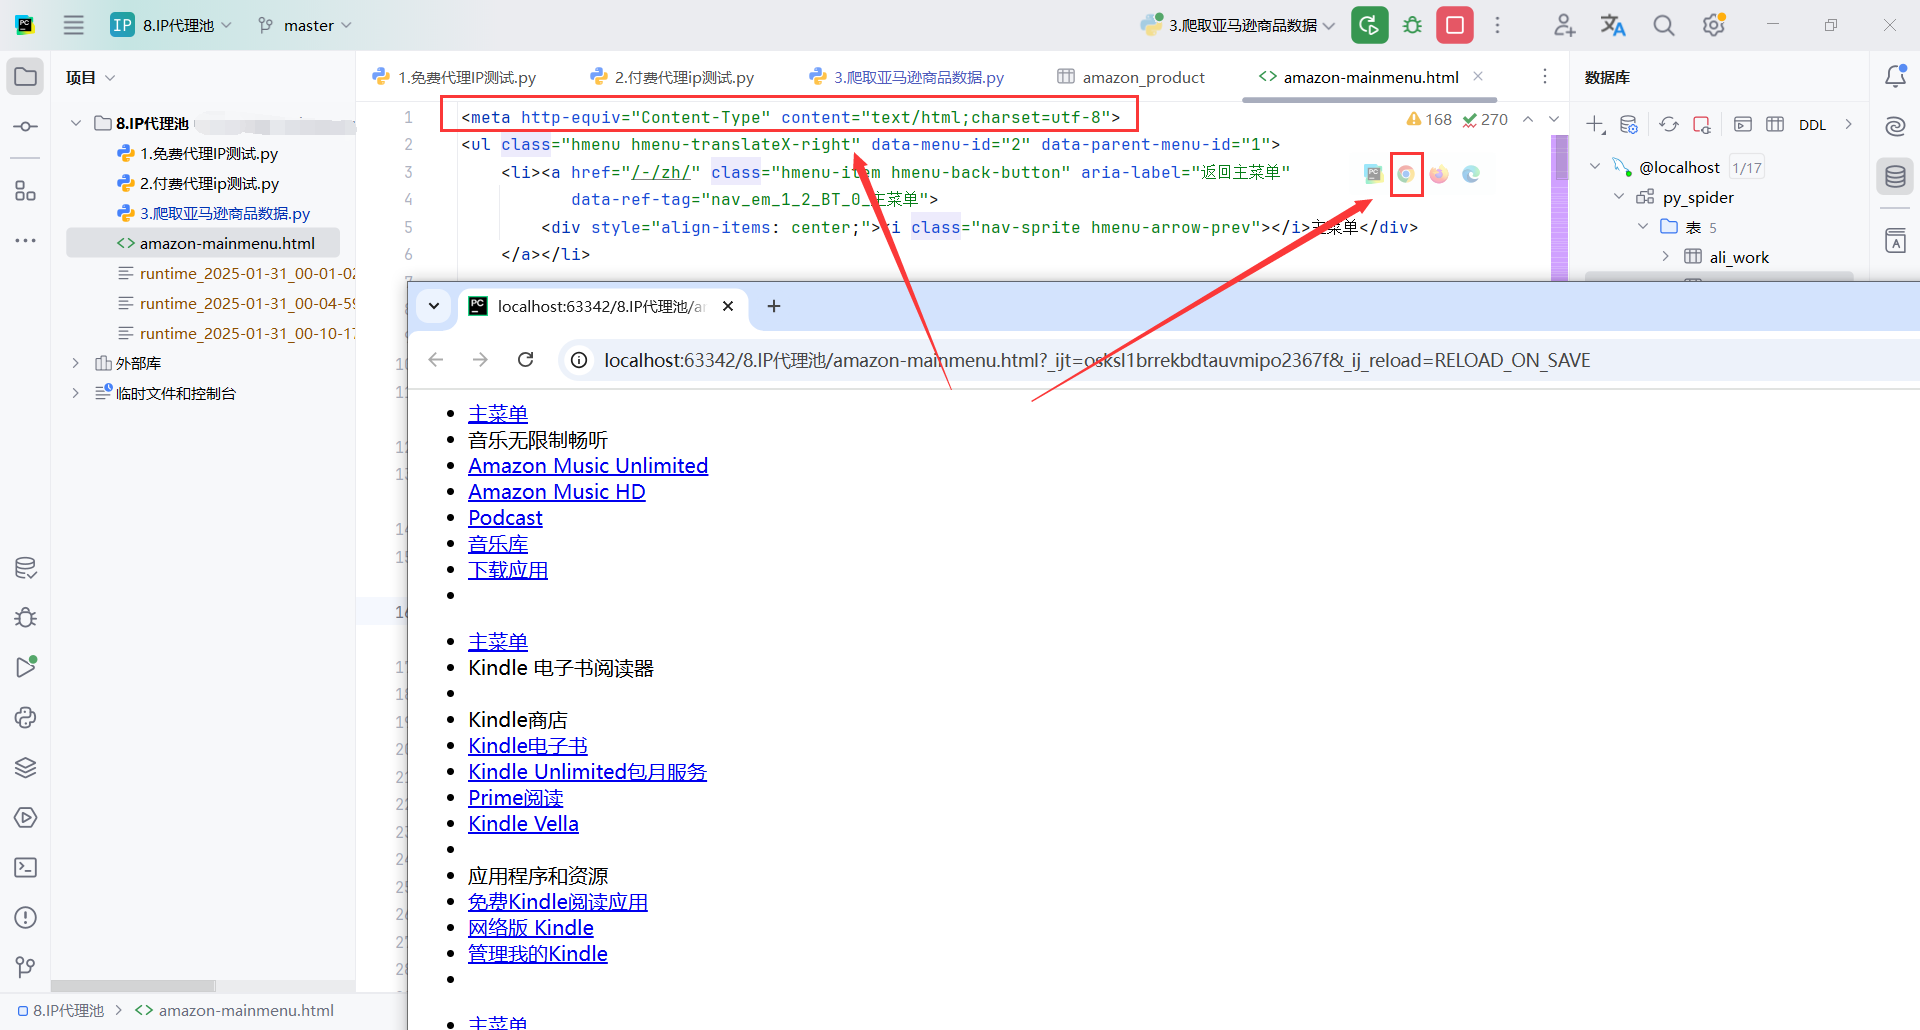This screenshot has width=1920, height=1030.
Task: Click the Prime阅读 link in browser
Action: [515, 798]
